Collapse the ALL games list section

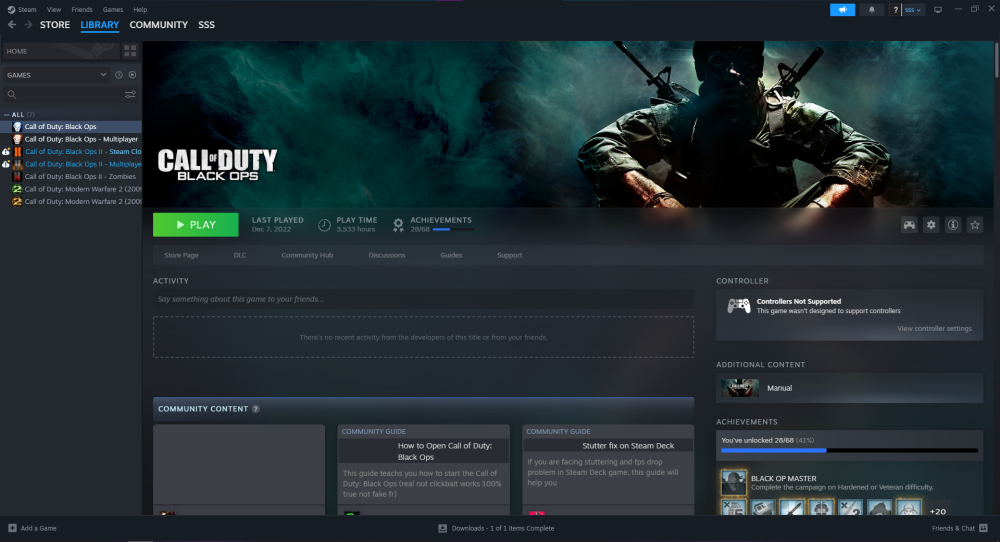click(7, 115)
